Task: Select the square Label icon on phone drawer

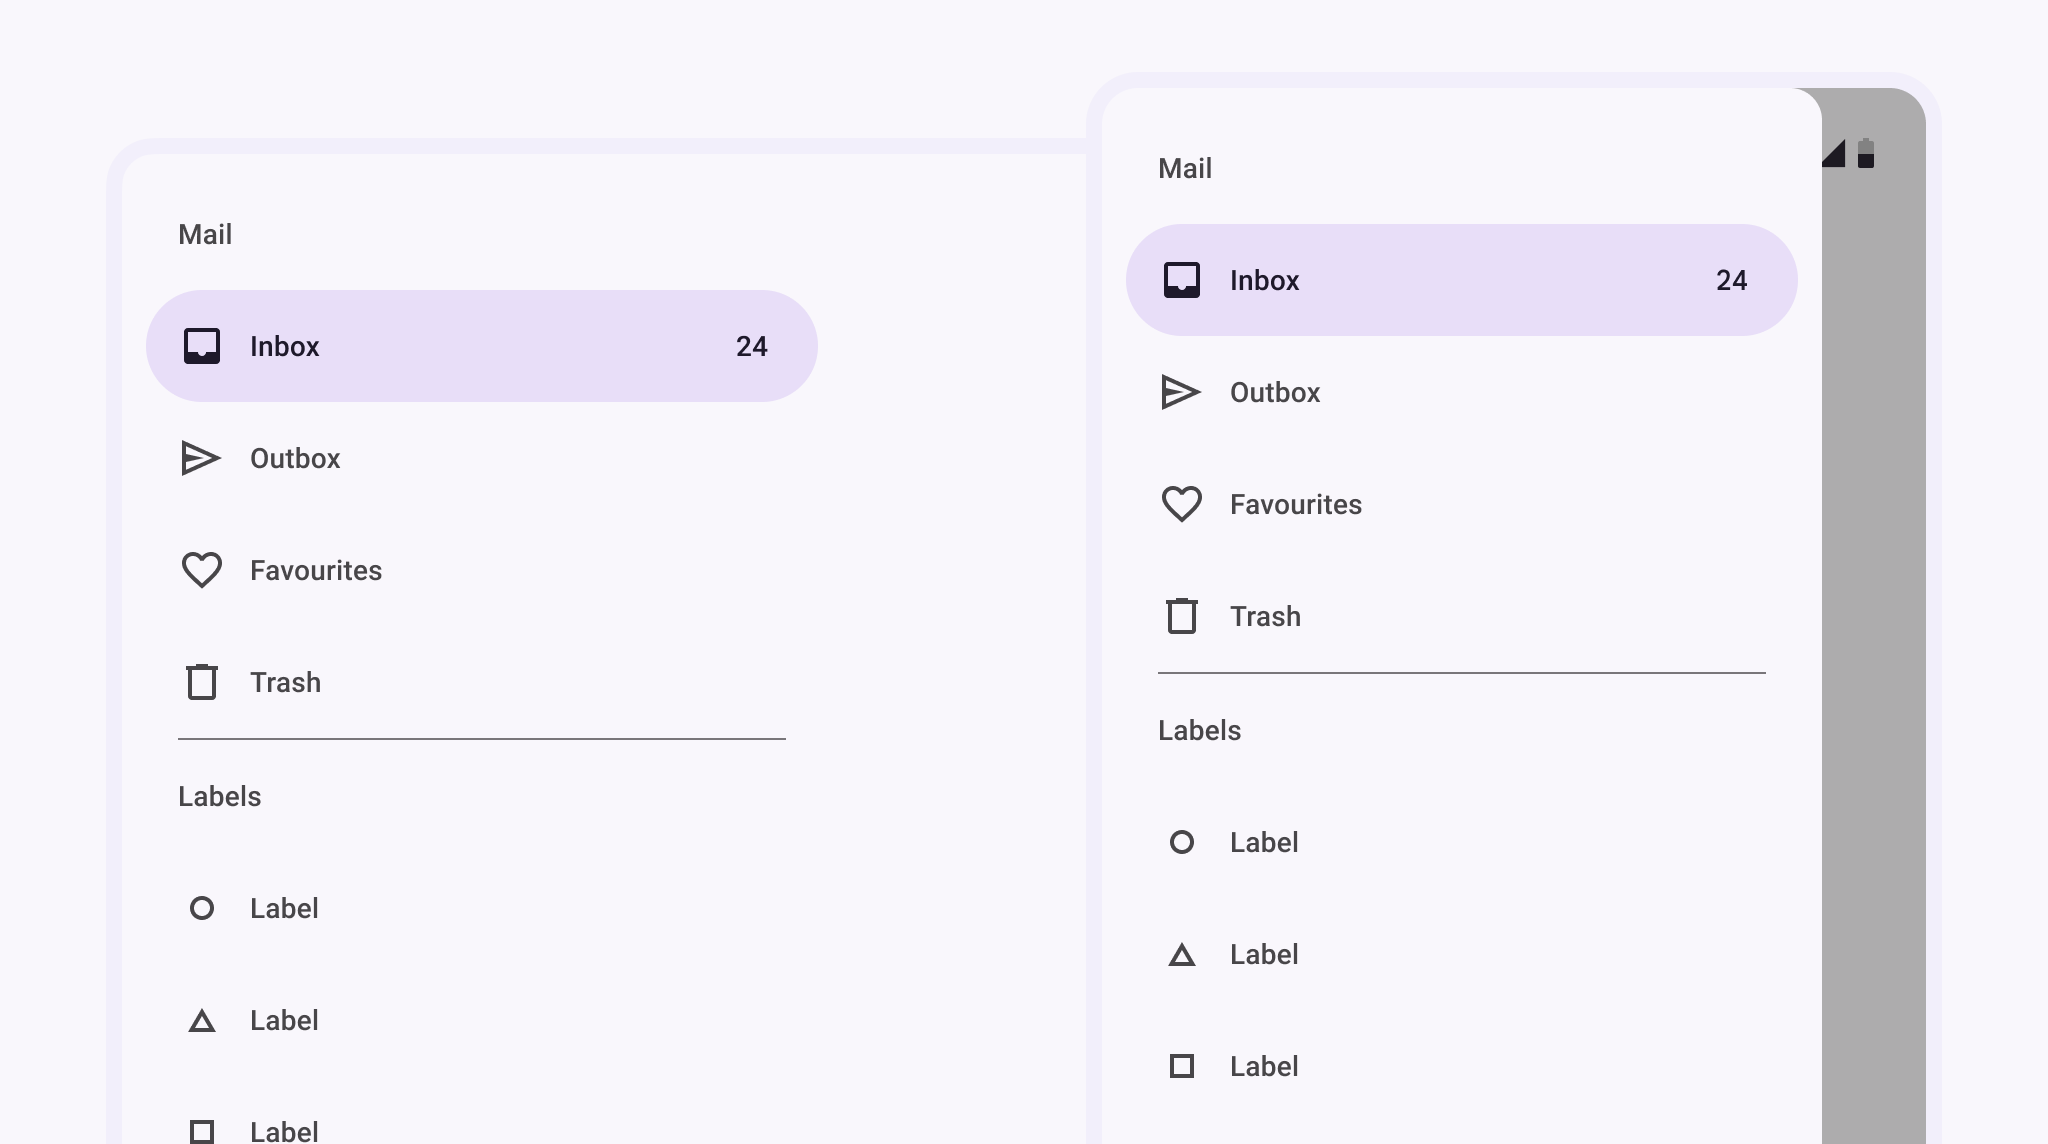Action: (1182, 1066)
